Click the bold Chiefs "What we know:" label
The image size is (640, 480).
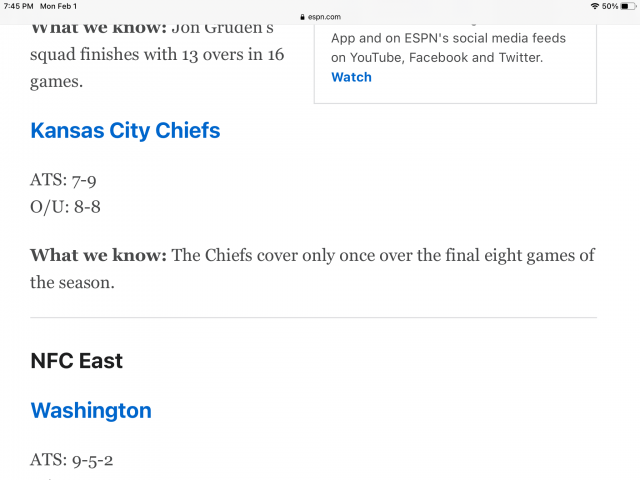98,255
